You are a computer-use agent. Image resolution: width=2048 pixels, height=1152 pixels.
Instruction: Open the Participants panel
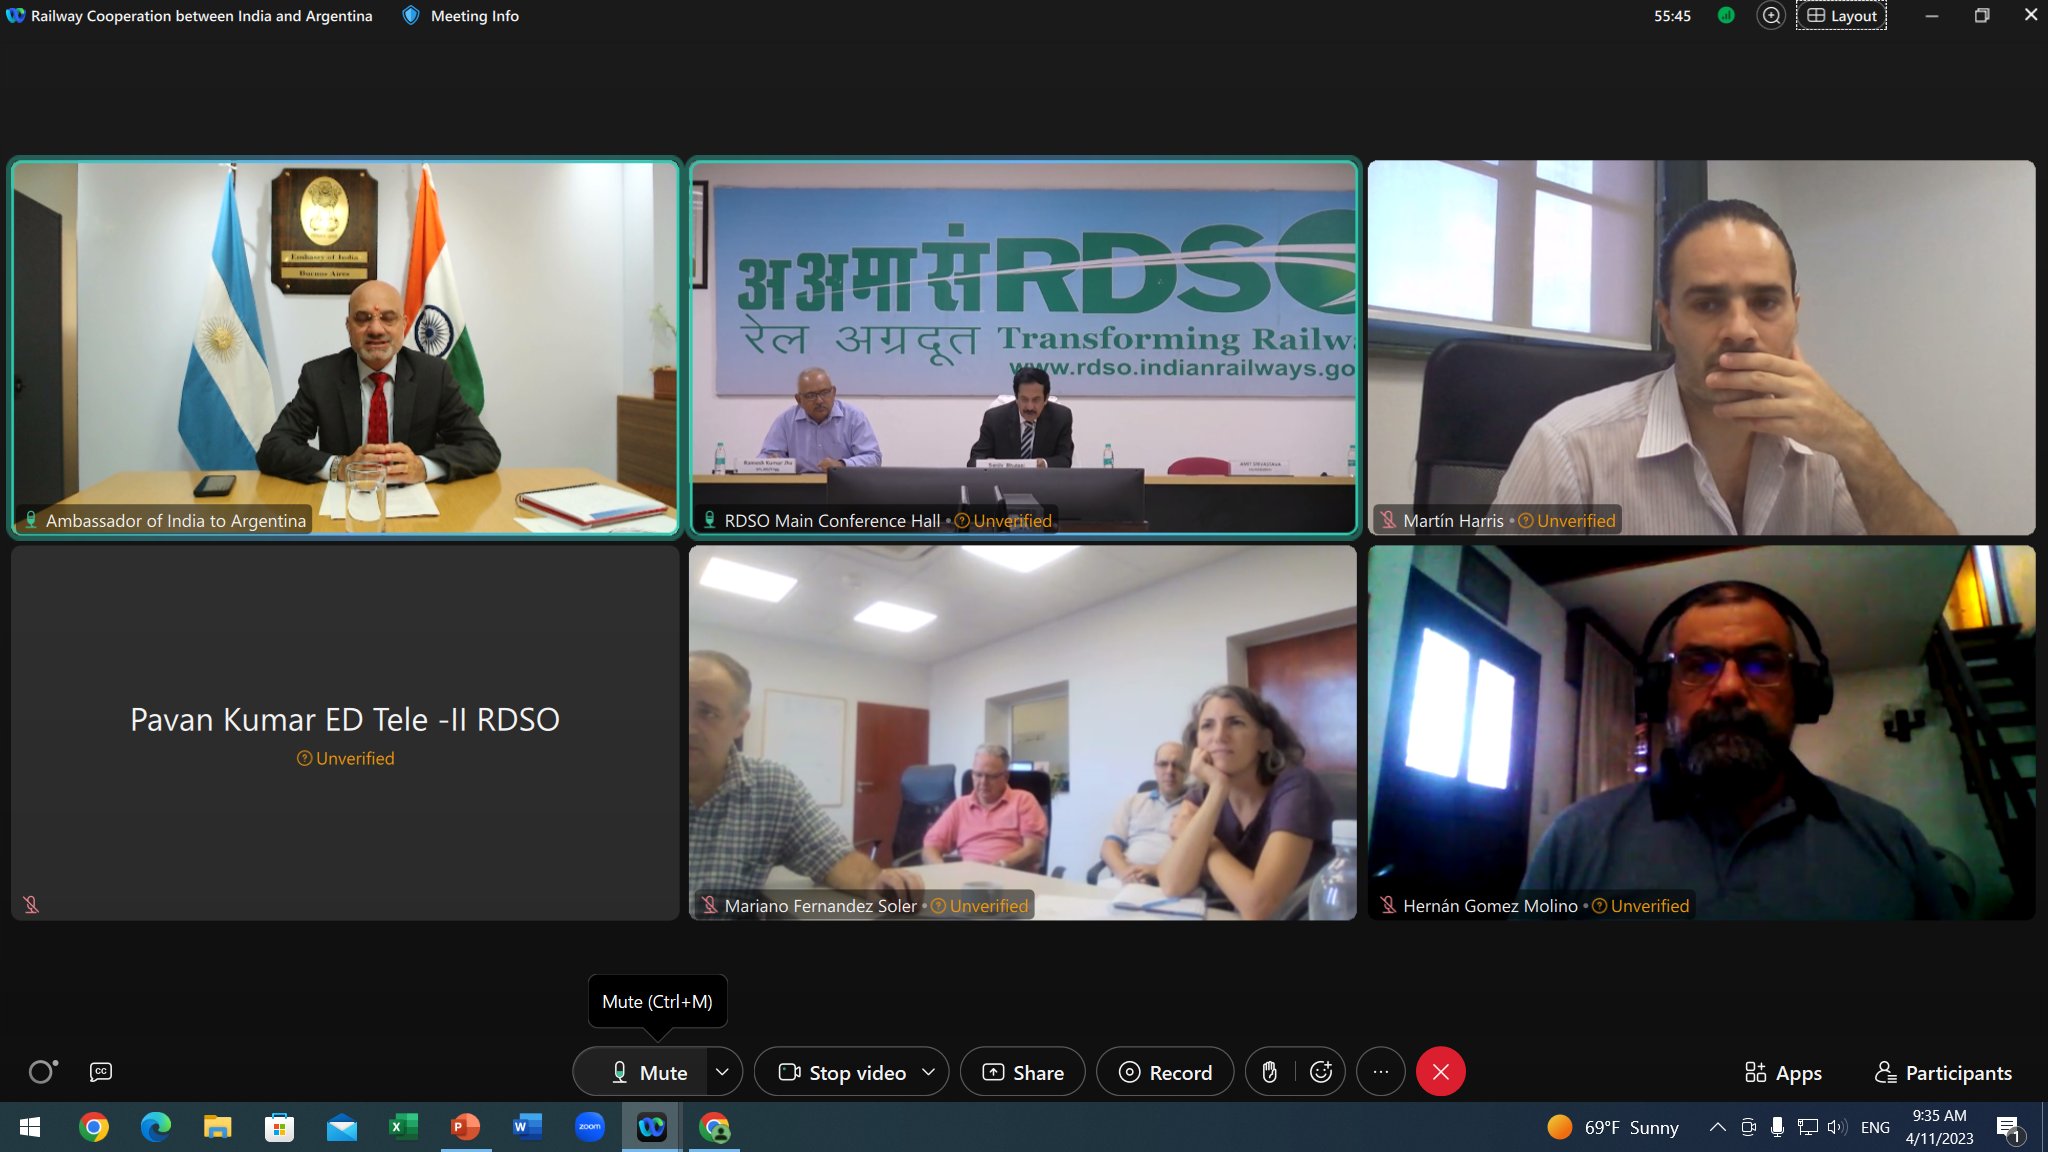(1943, 1073)
